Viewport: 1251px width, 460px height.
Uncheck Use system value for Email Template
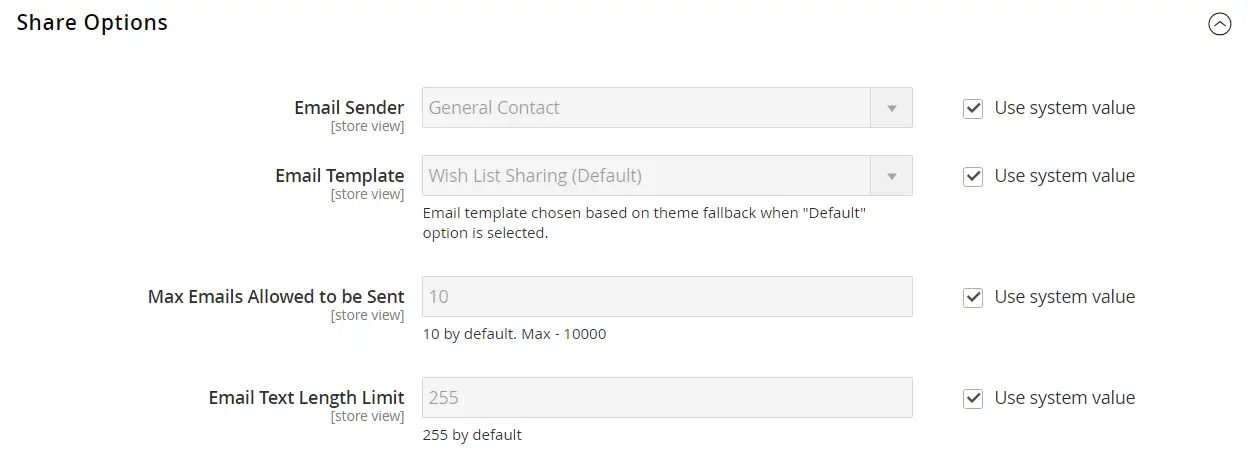tap(973, 176)
